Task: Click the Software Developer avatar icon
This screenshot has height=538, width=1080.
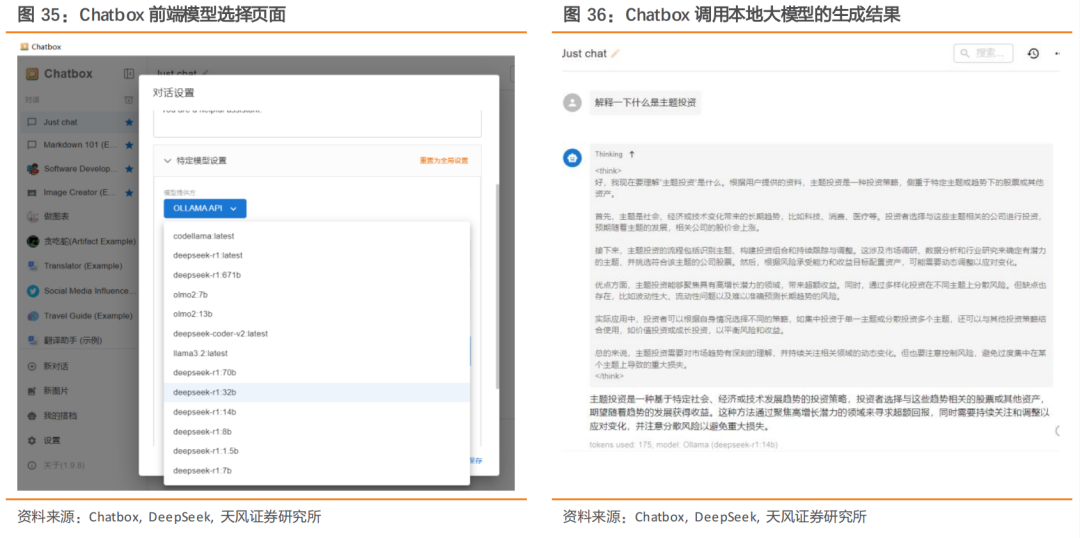Action: 32,169
